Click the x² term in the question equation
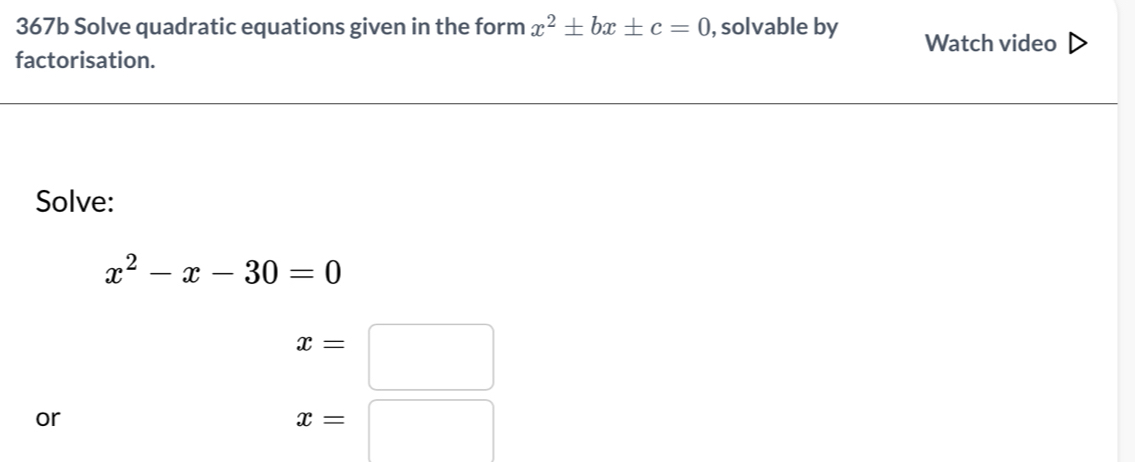The height and width of the screenshot is (462, 1135). [122, 273]
